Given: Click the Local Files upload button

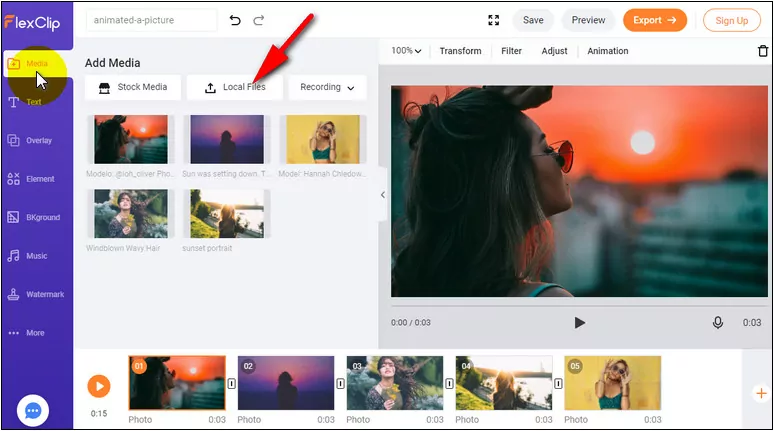Looking at the screenshot, I should pyautogui.click(x=234, y=87).
